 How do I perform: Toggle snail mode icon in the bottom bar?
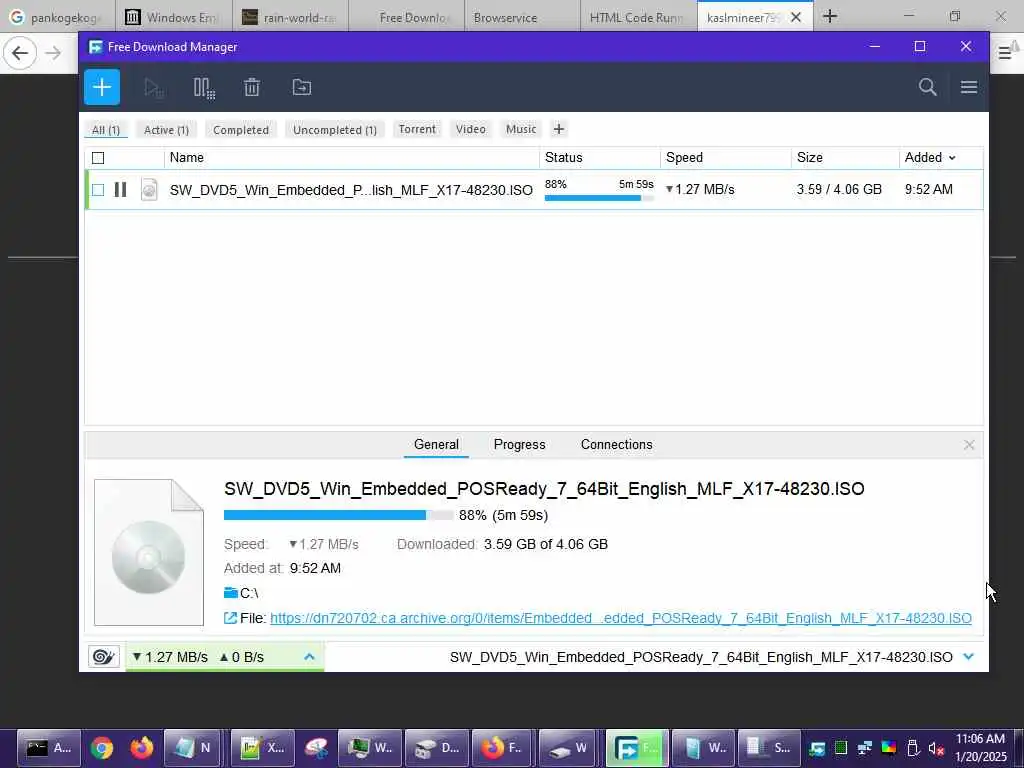coord(104,656)
